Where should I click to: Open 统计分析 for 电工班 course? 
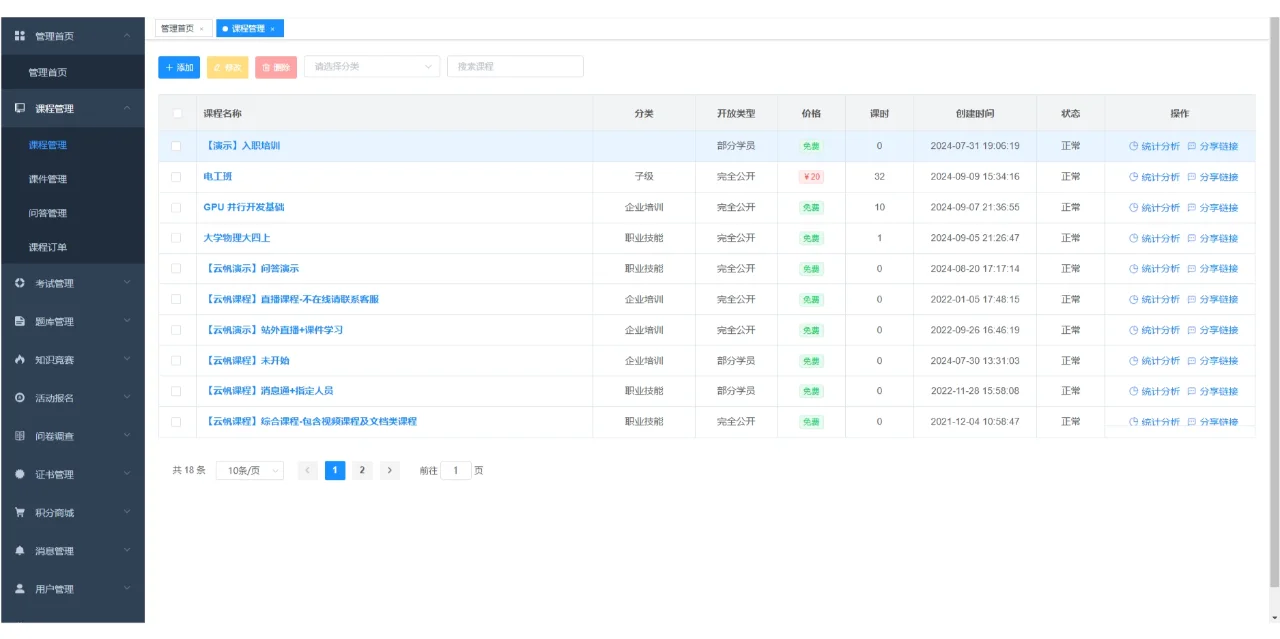point(1154,177)
